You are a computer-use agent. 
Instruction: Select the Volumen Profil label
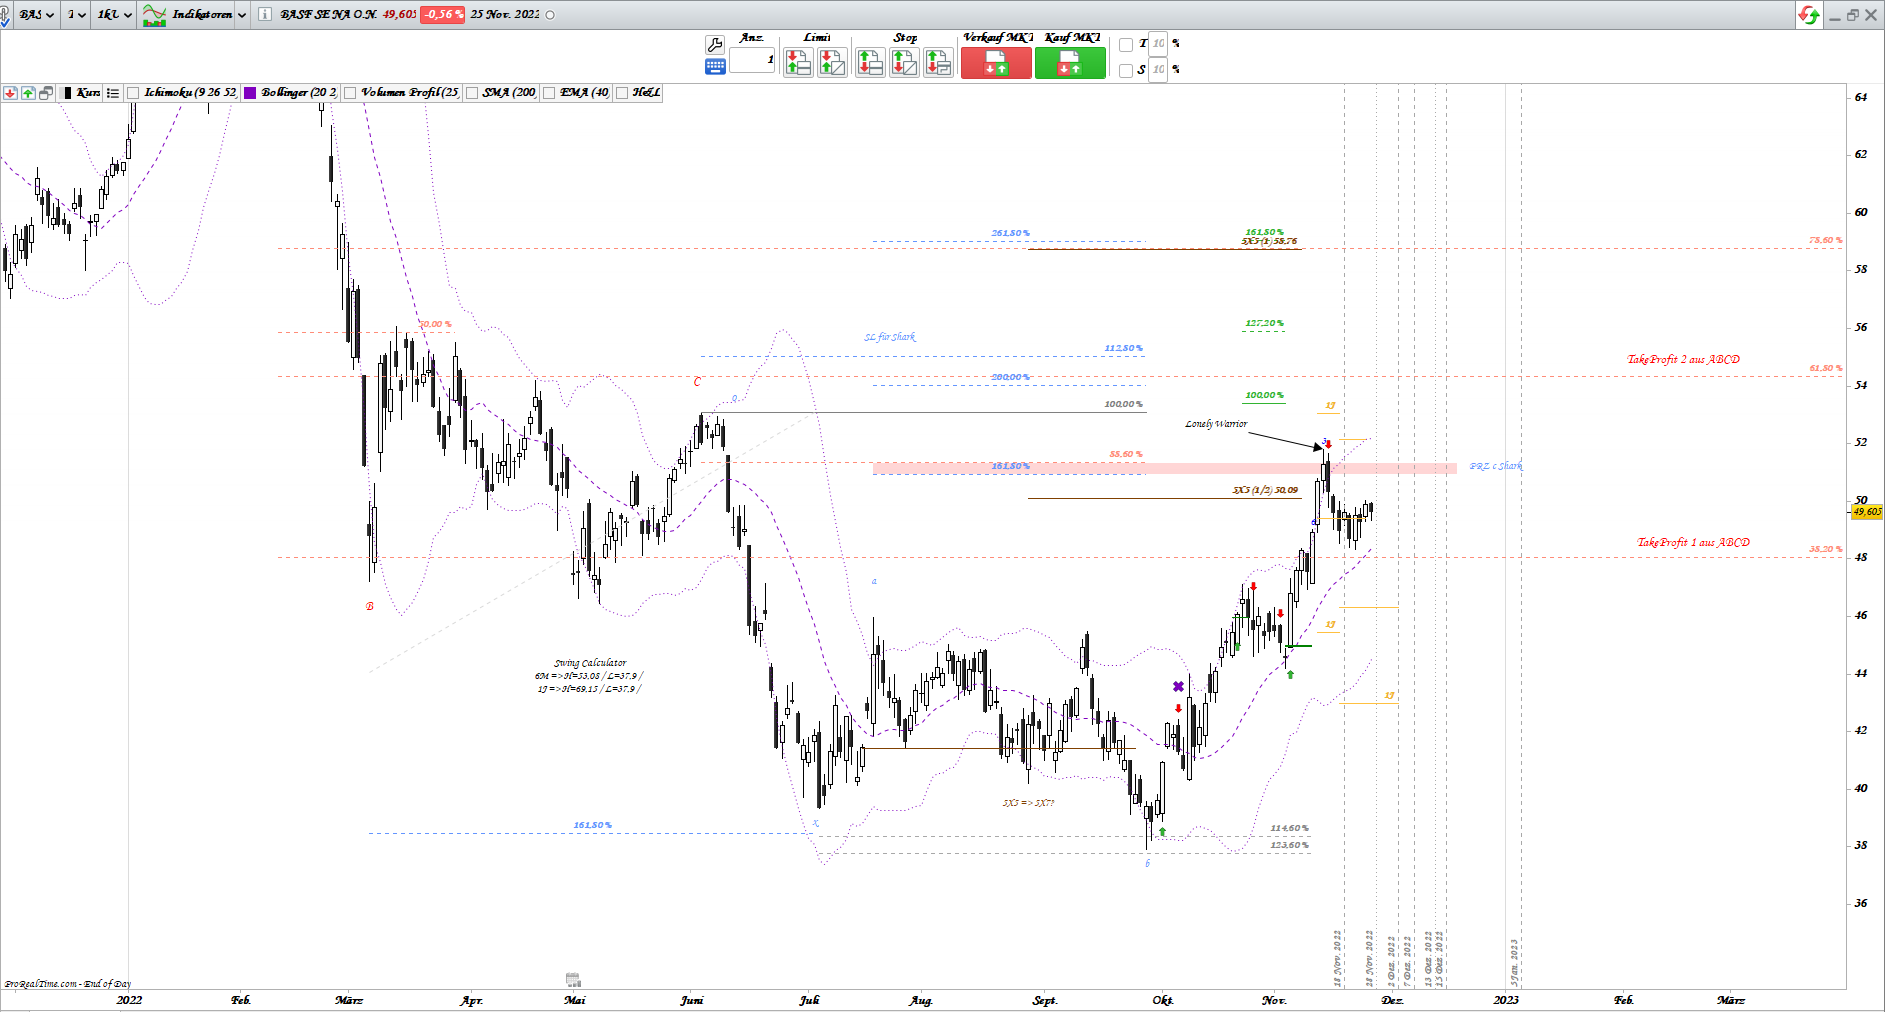(410, 93)
